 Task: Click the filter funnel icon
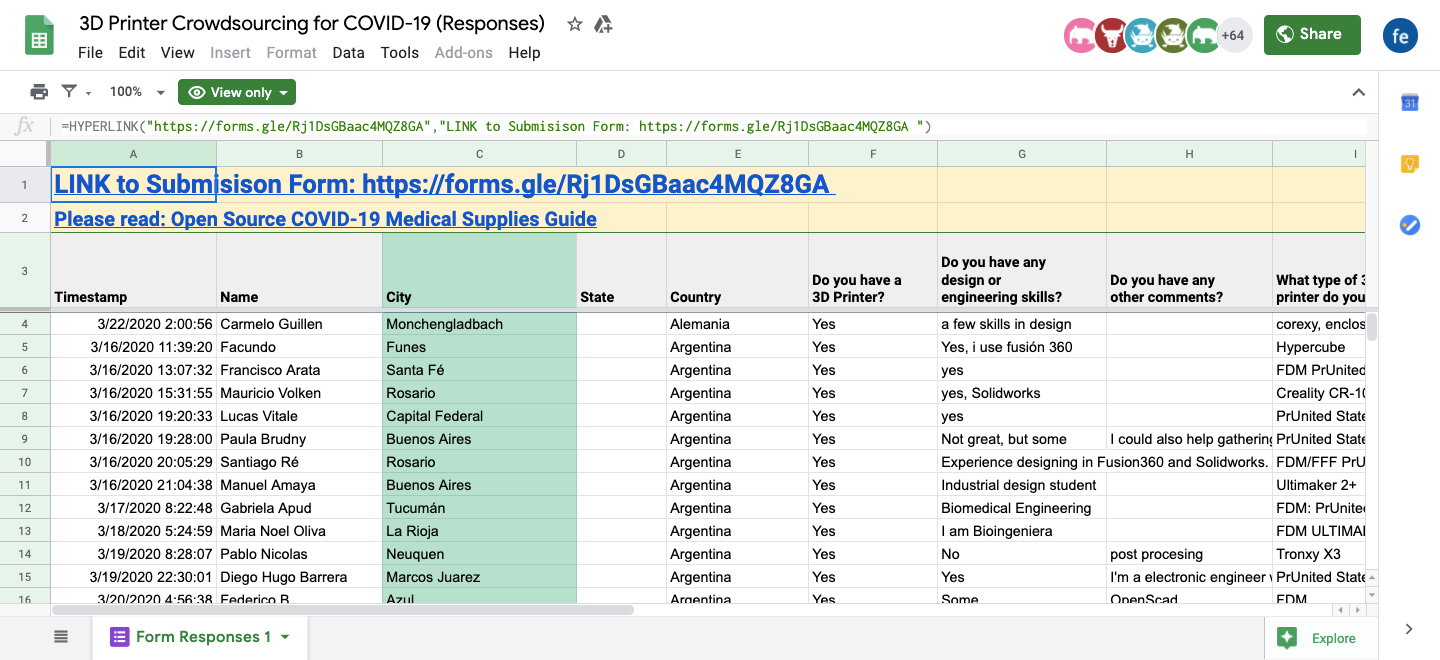(69, 92)
